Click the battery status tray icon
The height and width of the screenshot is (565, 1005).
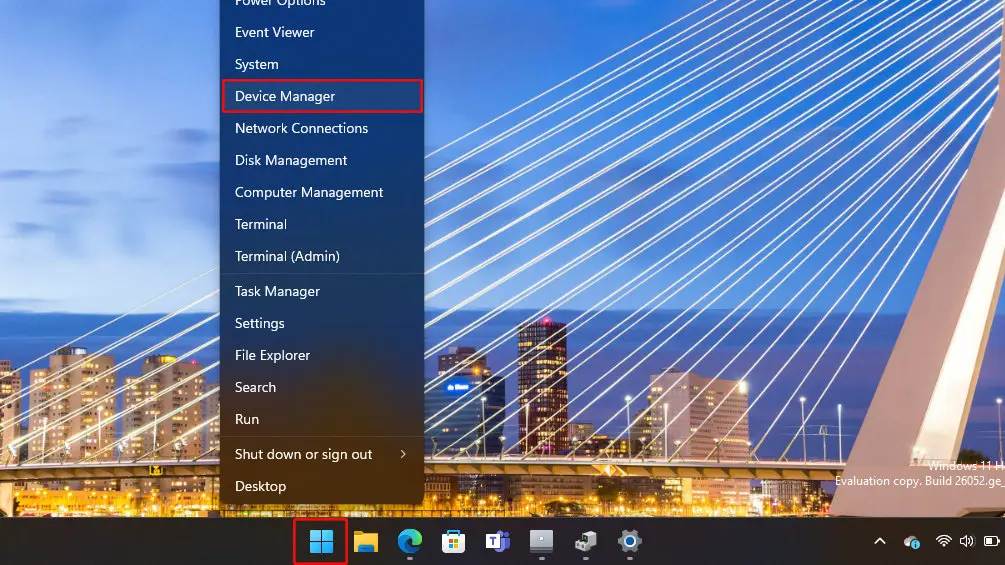(991, 541)
